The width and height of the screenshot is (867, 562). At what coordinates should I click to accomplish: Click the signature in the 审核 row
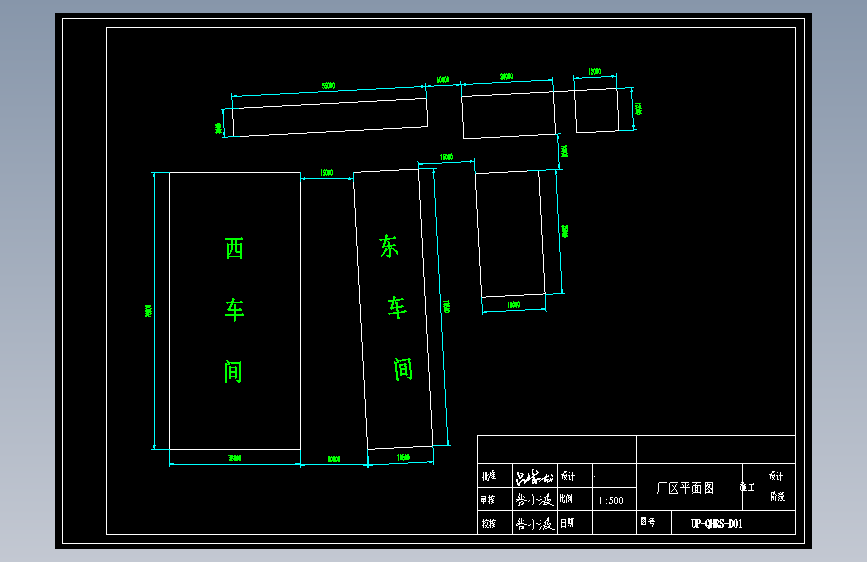[534, 500]
